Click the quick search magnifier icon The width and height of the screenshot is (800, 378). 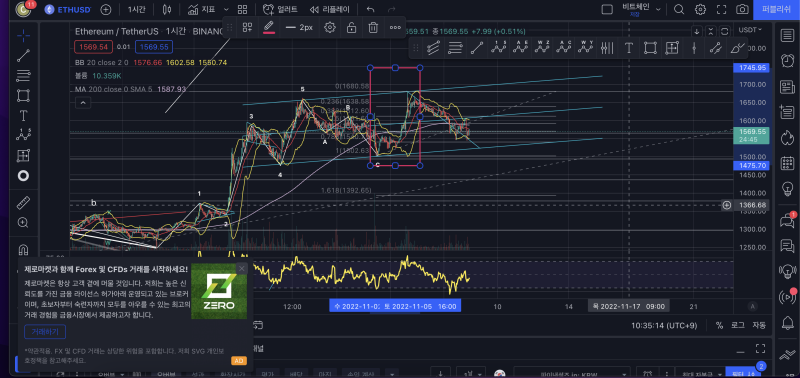pos(679,9)
